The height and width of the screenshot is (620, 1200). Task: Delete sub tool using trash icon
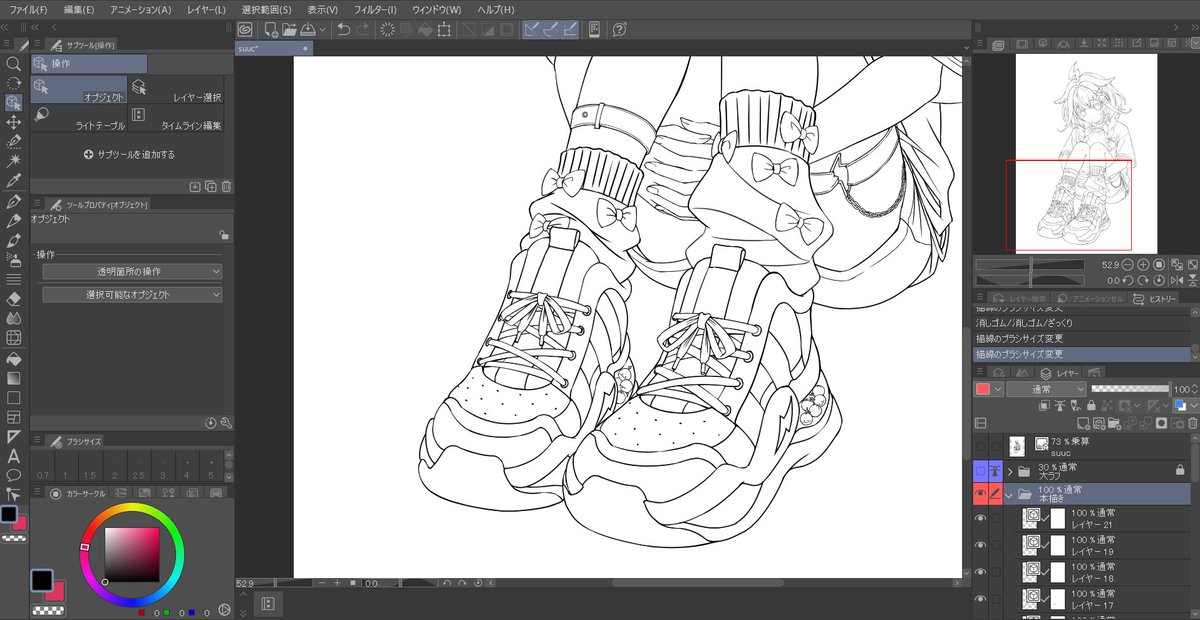coord(226,186)
